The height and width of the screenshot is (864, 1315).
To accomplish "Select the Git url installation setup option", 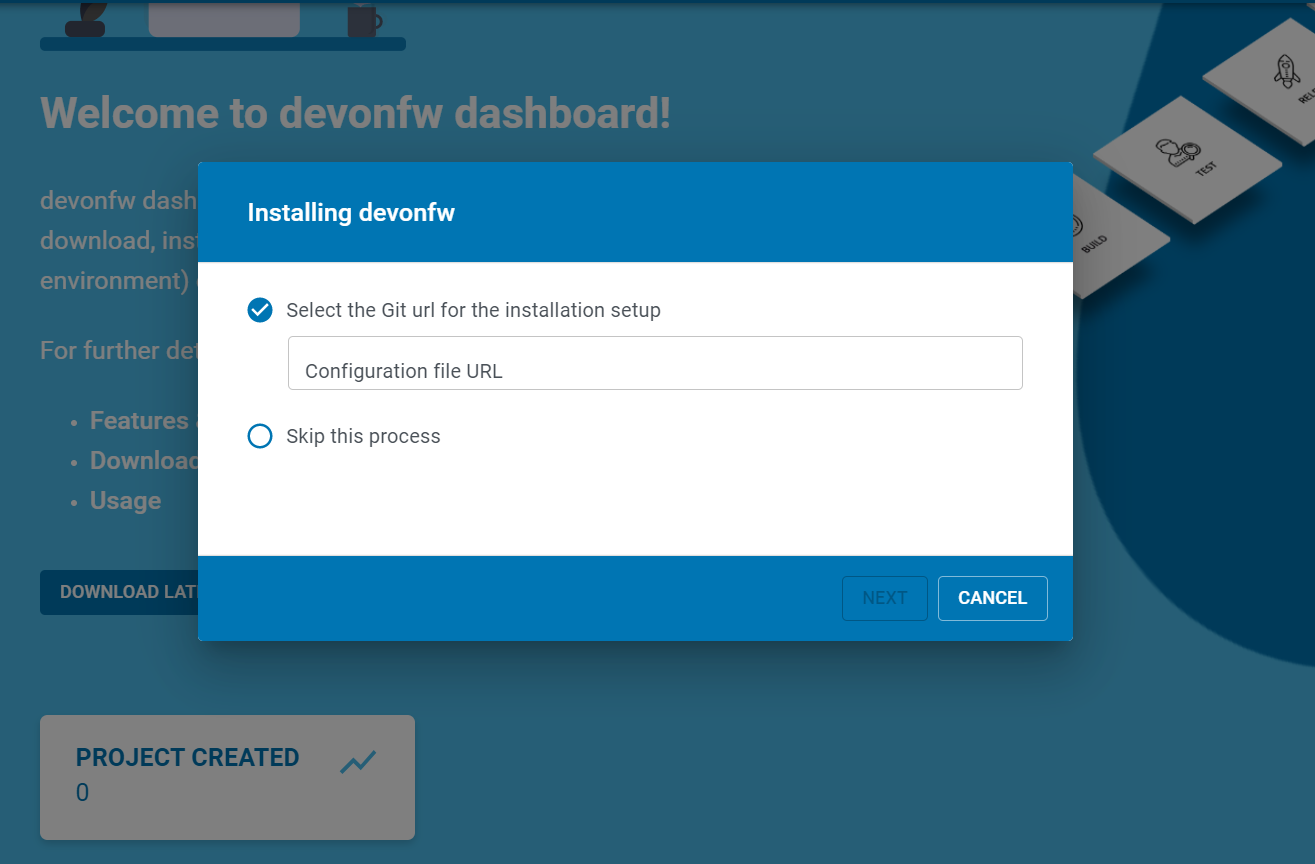I will tap(260, 310).
